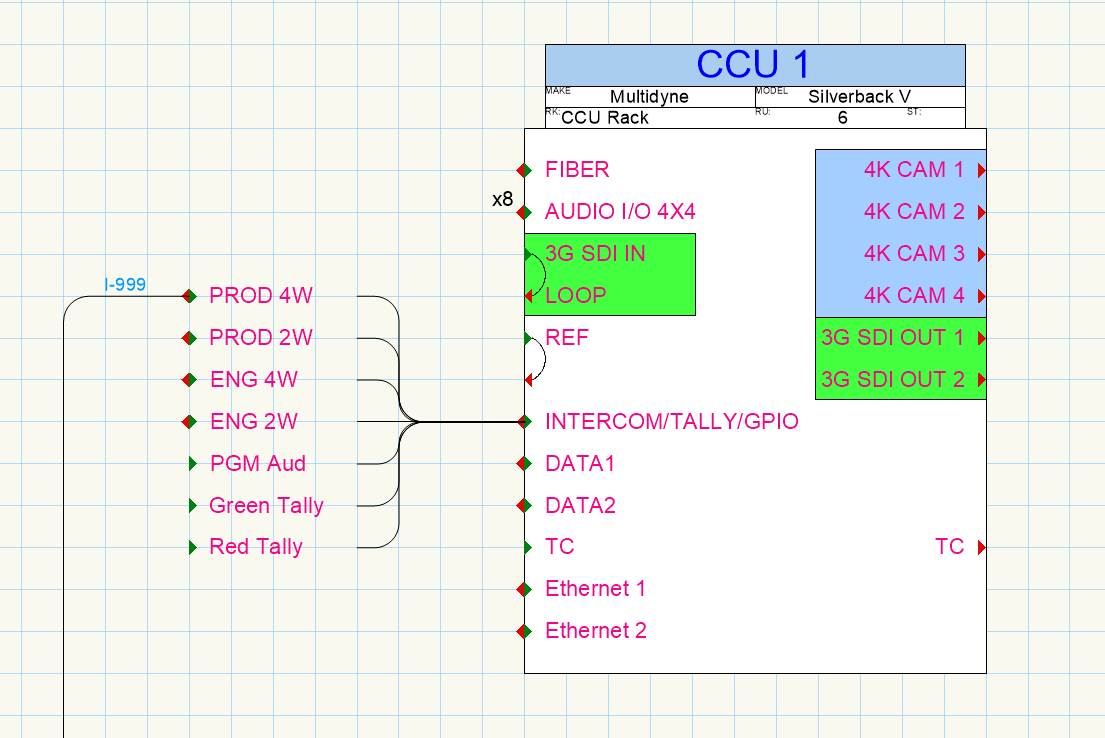Click the I-999 cable label
The image size is (1105, 738).
point(125,285)
